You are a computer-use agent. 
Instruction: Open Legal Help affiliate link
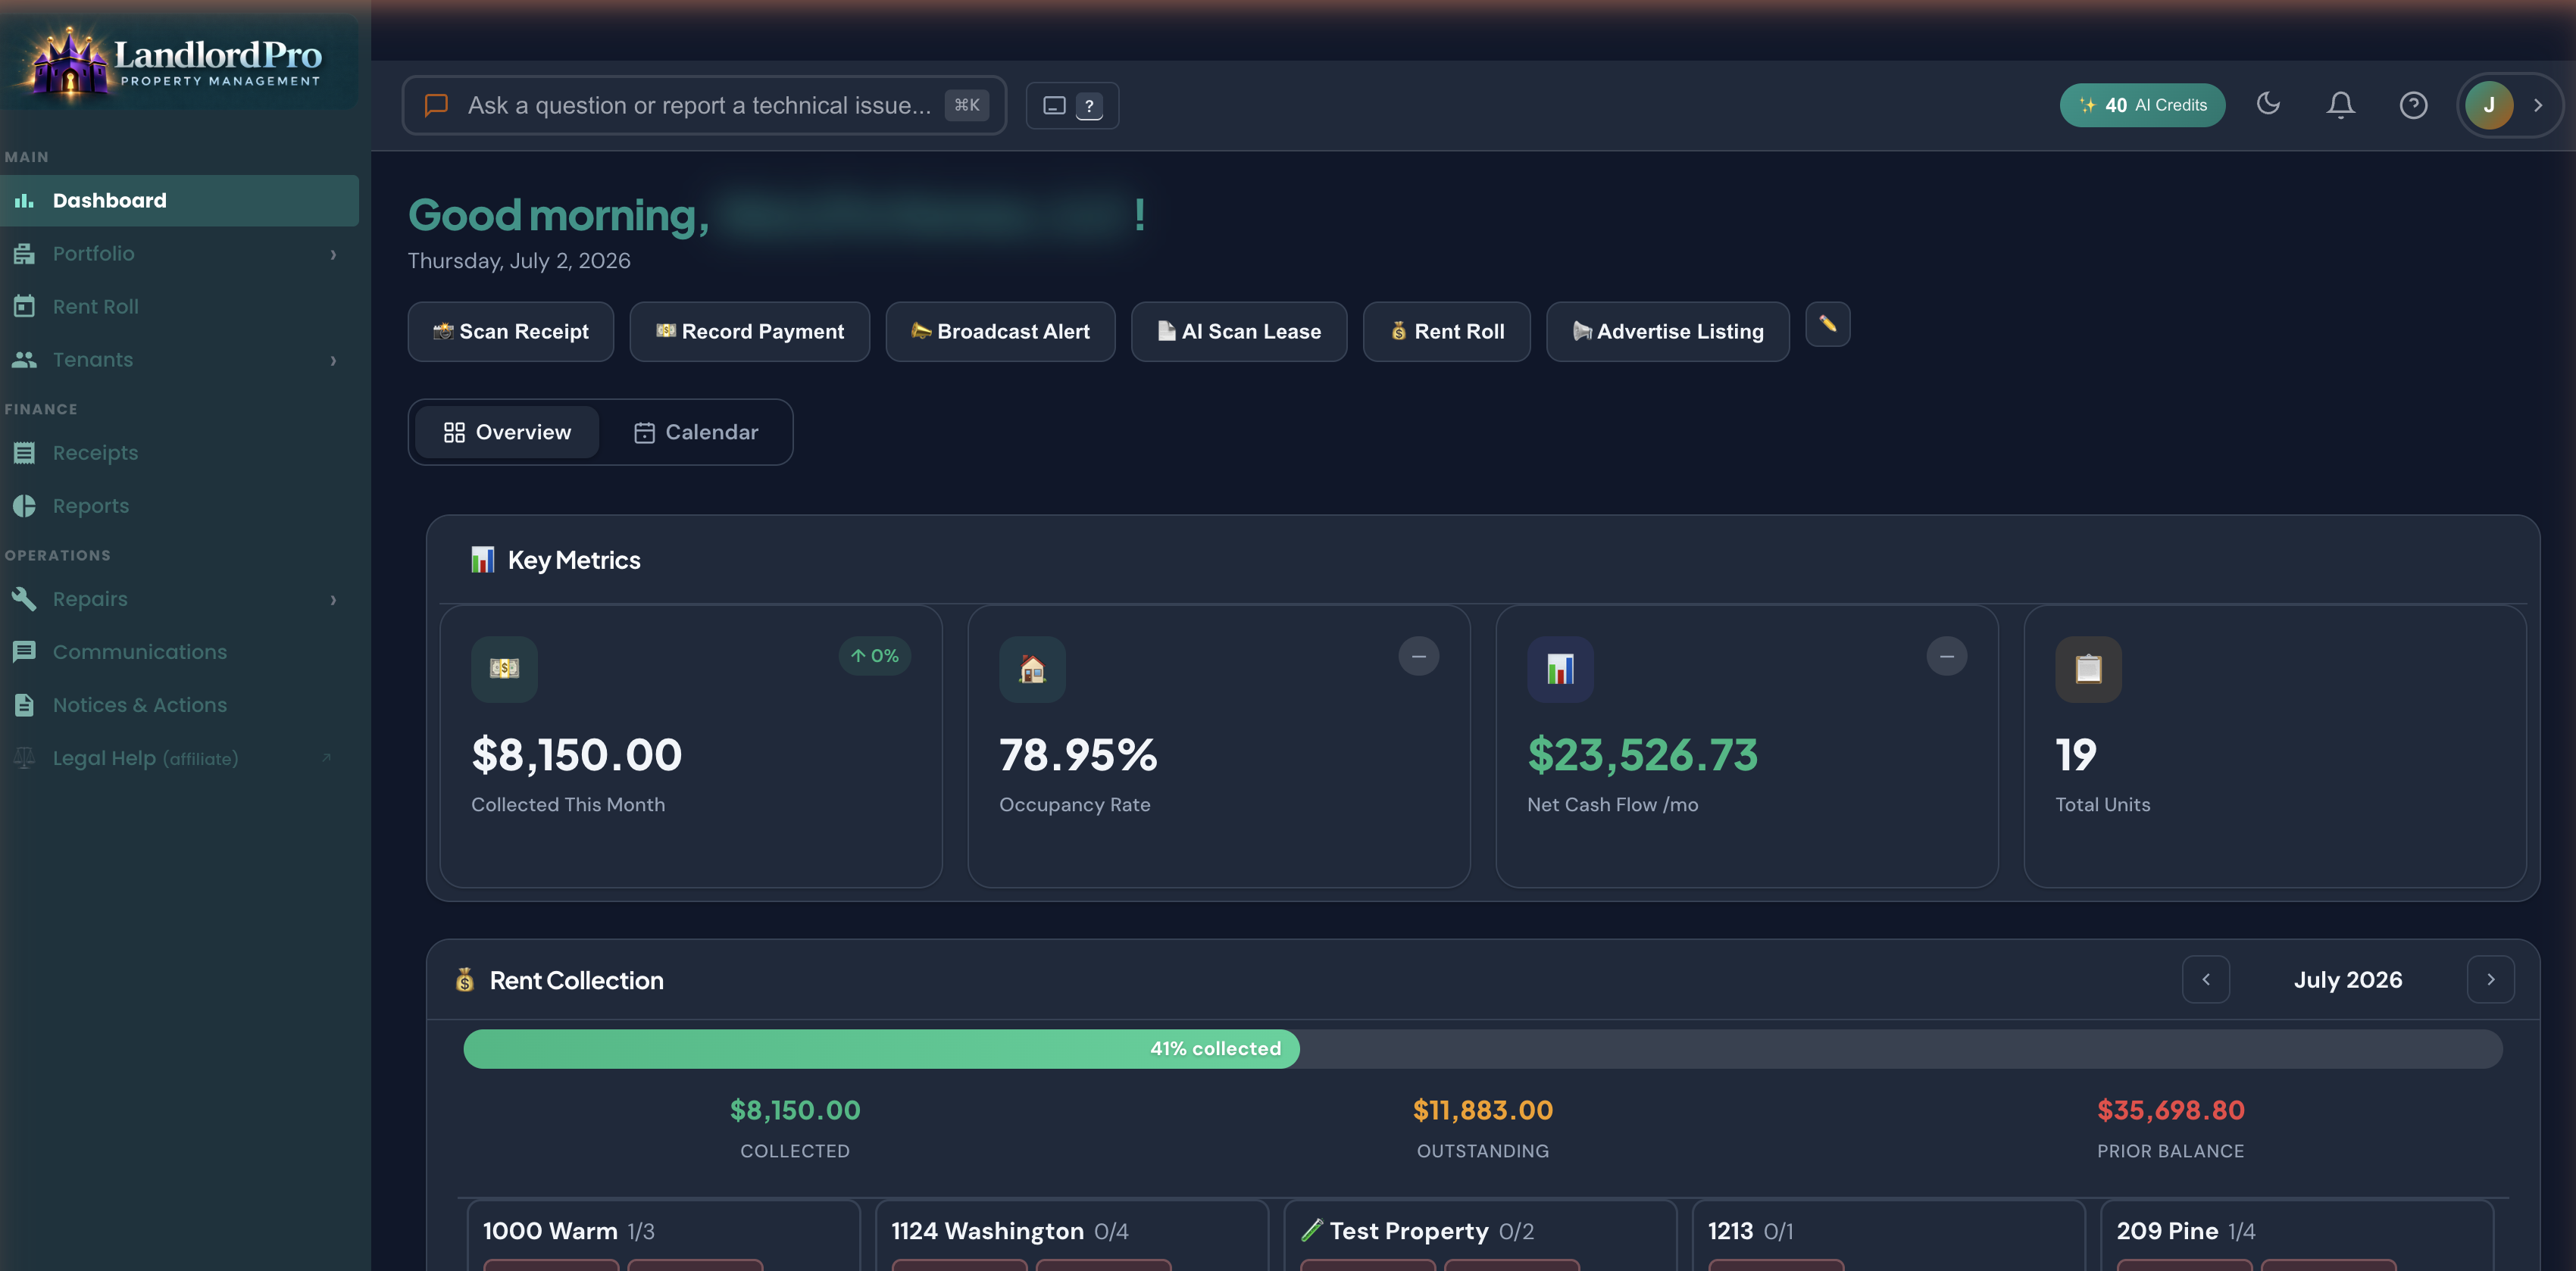[179, 757]
